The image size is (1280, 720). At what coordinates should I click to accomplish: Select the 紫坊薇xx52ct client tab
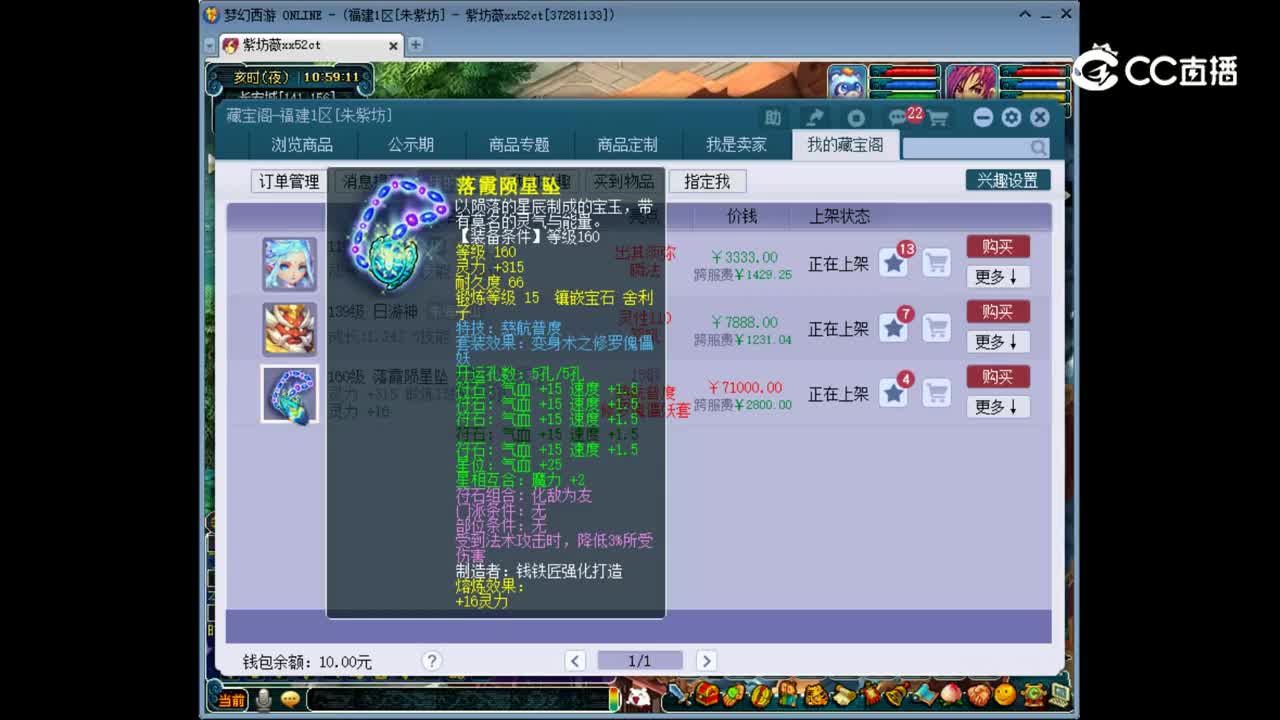[x=310, y=45]
